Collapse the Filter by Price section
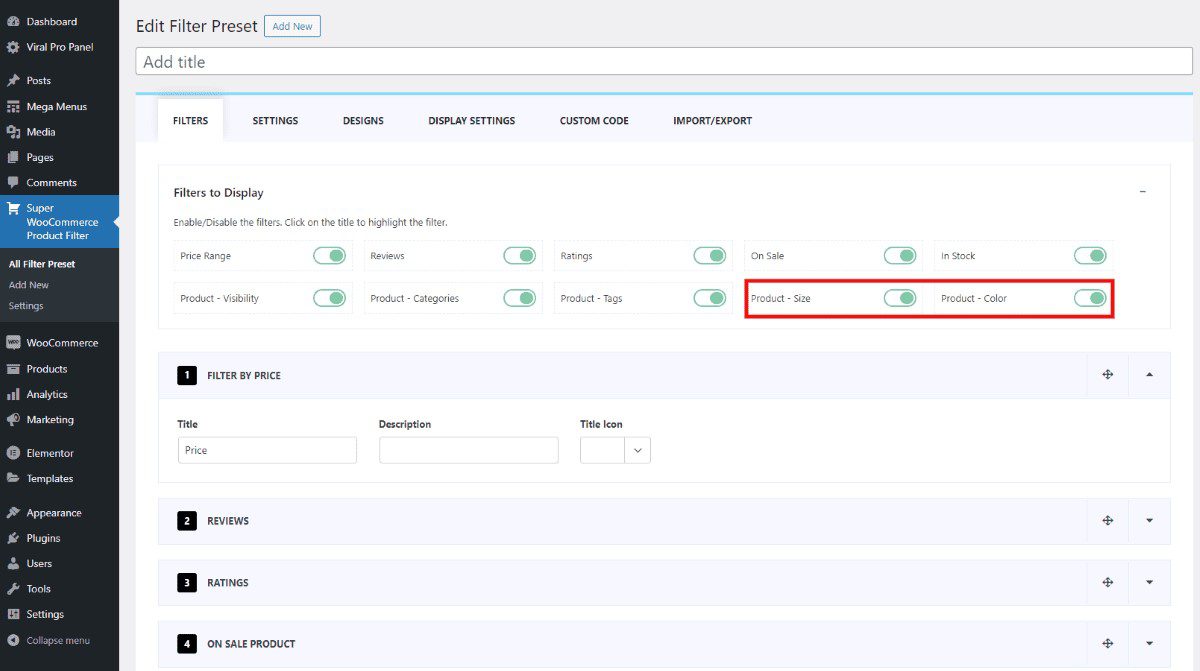 coord(1148,374)
